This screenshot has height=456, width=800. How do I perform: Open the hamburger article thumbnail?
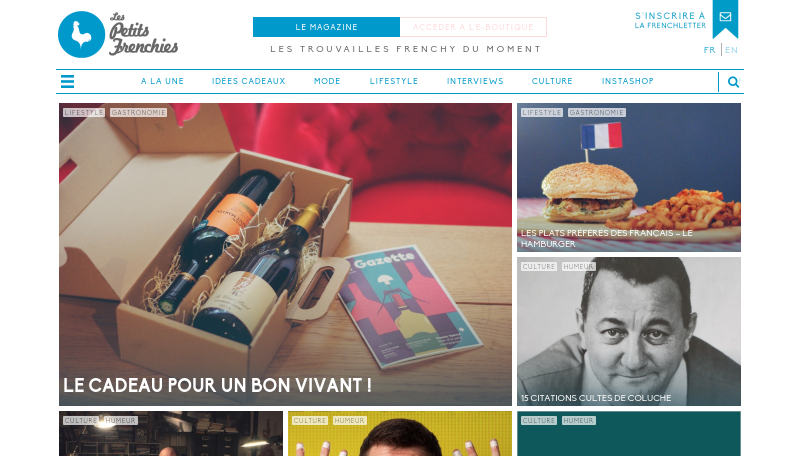pos(629,177)
